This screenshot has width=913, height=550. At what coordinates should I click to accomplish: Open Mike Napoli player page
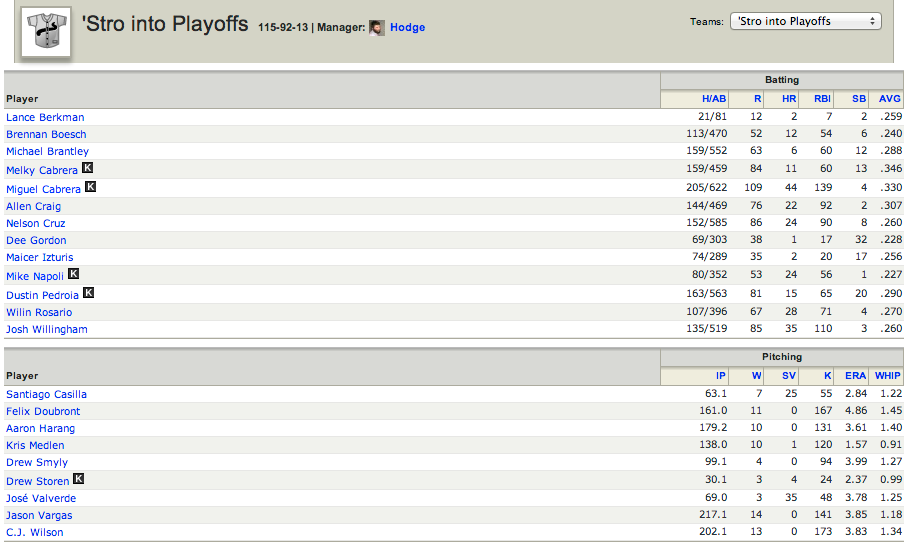[x=35, y=276]
